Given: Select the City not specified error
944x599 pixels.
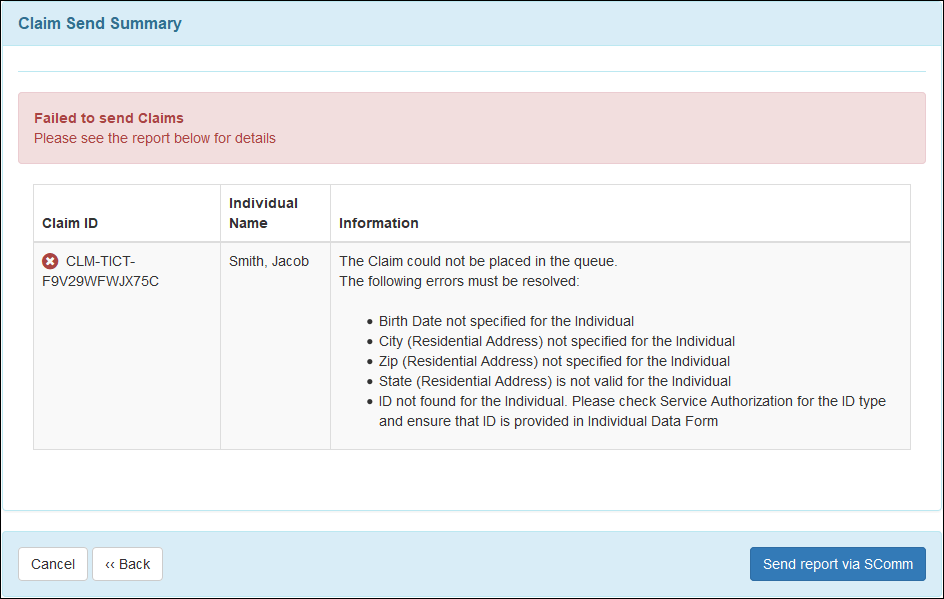Looking at the screenshot, I should pyautogui.click(x=556, y=341).
